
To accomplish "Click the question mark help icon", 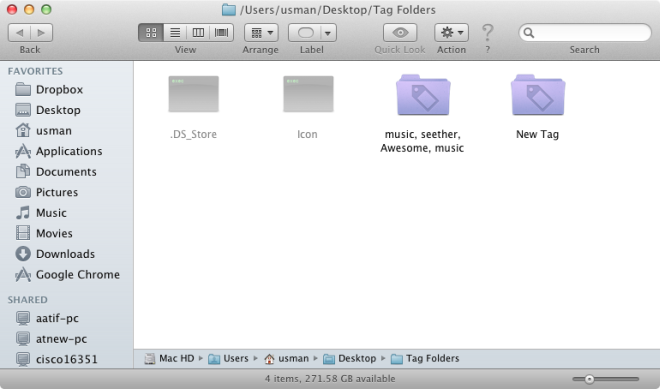I will (x=487, y=32).
